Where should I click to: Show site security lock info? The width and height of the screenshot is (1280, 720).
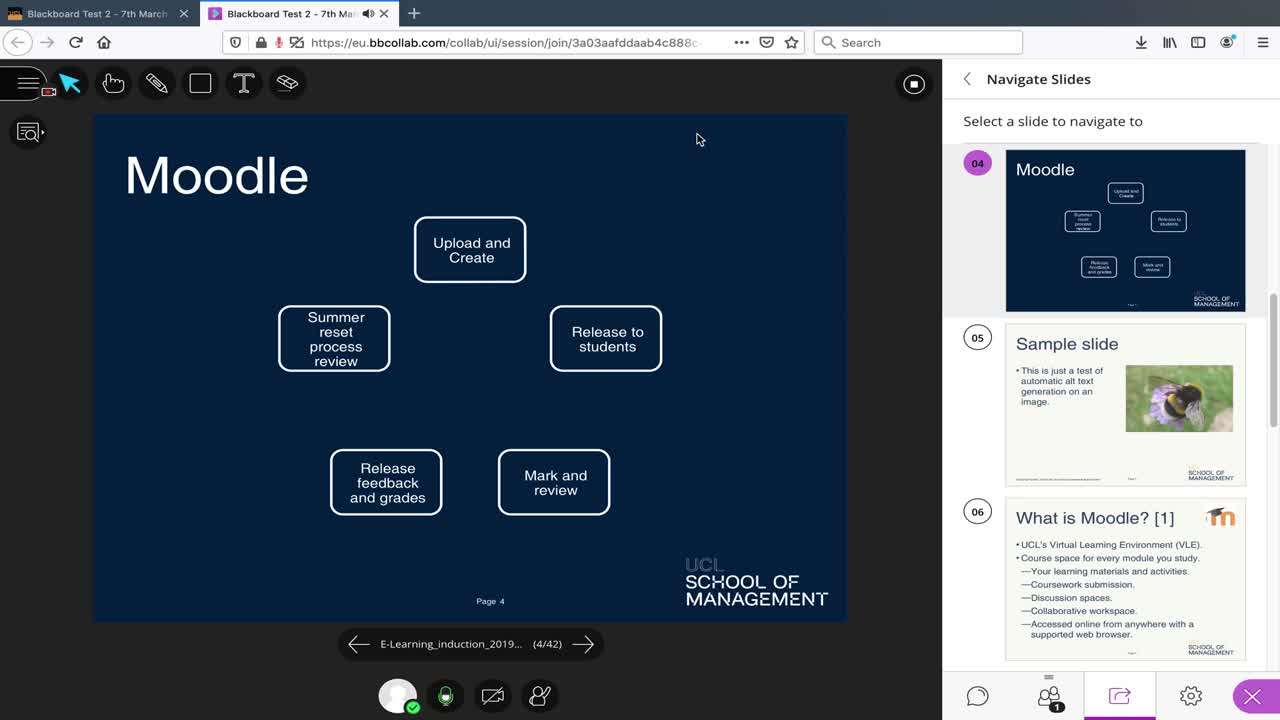pyautogui.click(x=260, y=43)
